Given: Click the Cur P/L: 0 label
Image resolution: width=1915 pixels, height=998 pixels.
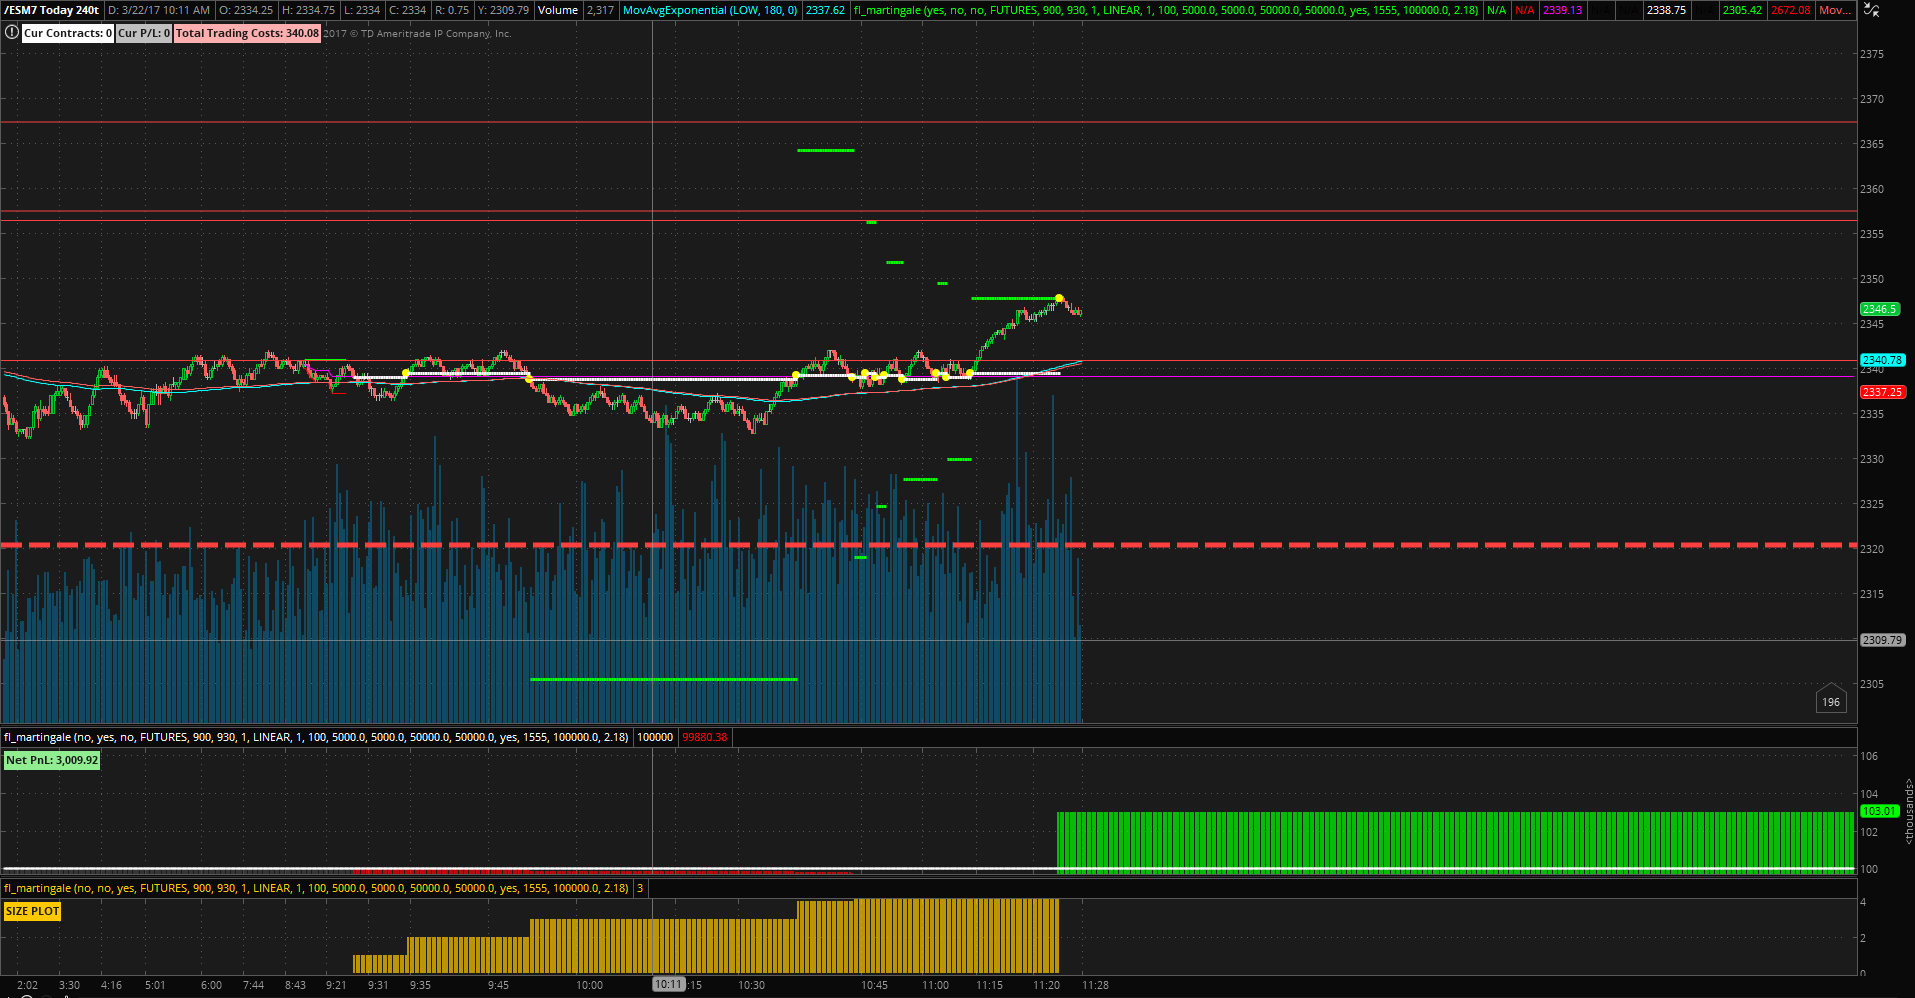Looking at the screenshot, I should [x=144, y=33].
